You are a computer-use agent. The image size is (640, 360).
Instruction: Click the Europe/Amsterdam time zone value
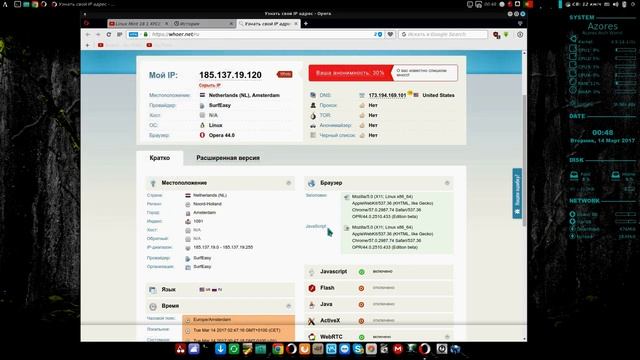[212, 320]
